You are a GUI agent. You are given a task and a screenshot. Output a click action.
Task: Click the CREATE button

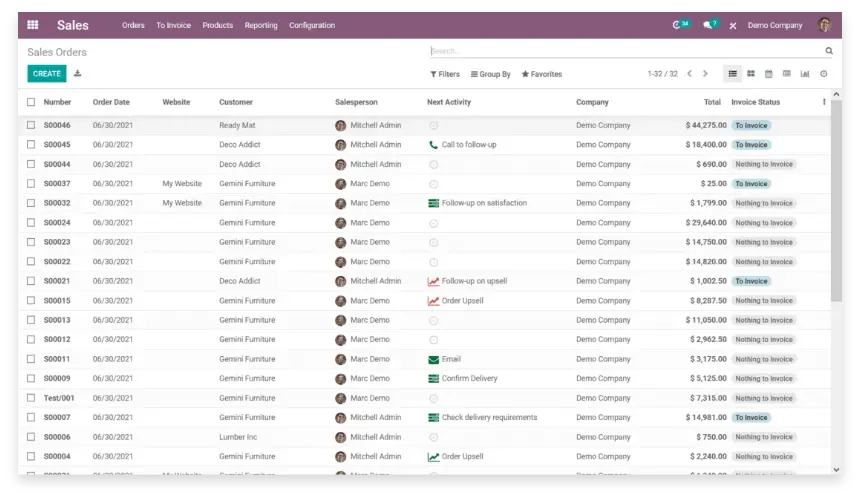point(46,74)
